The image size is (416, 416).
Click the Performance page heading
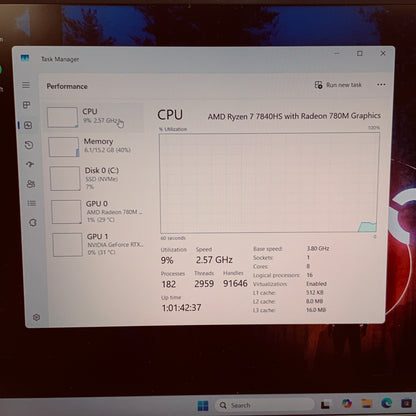pos(67,86)
